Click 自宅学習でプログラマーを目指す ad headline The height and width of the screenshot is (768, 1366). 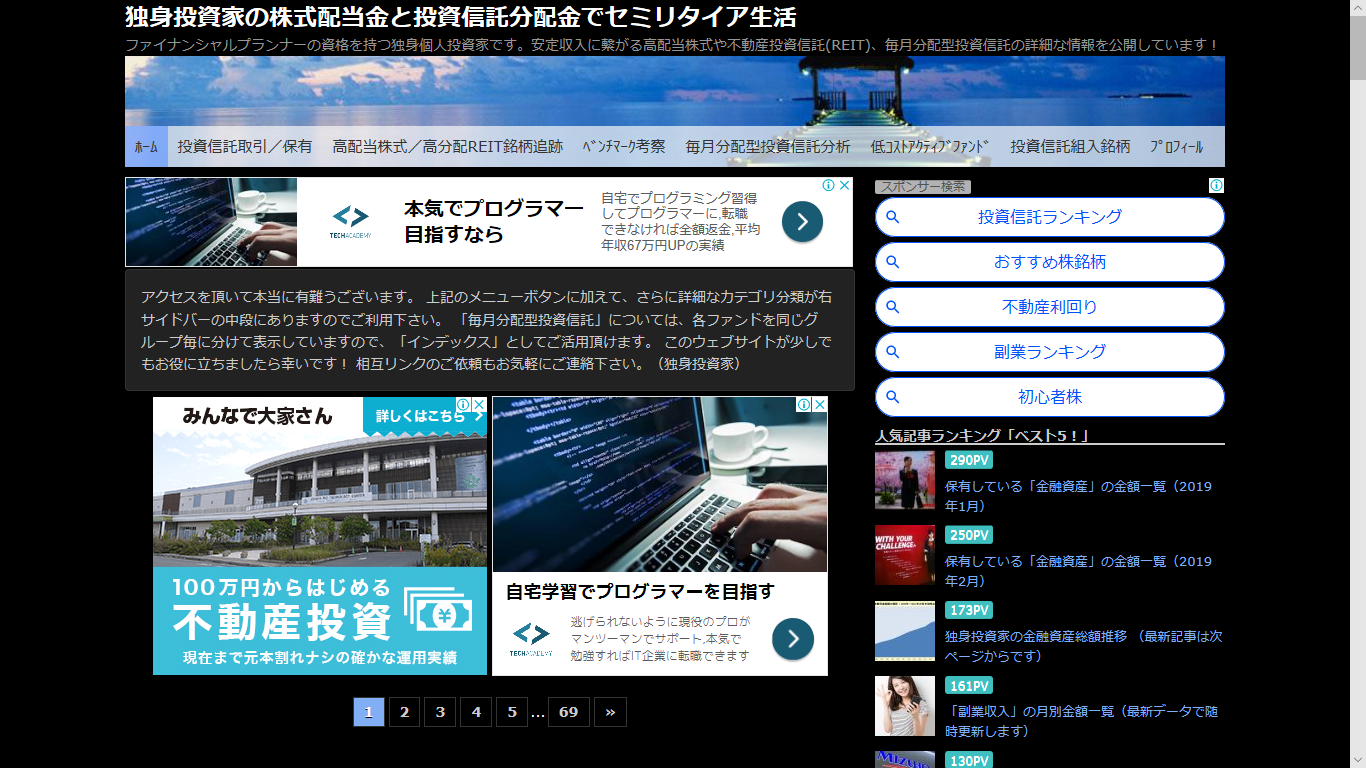[640, 591]
